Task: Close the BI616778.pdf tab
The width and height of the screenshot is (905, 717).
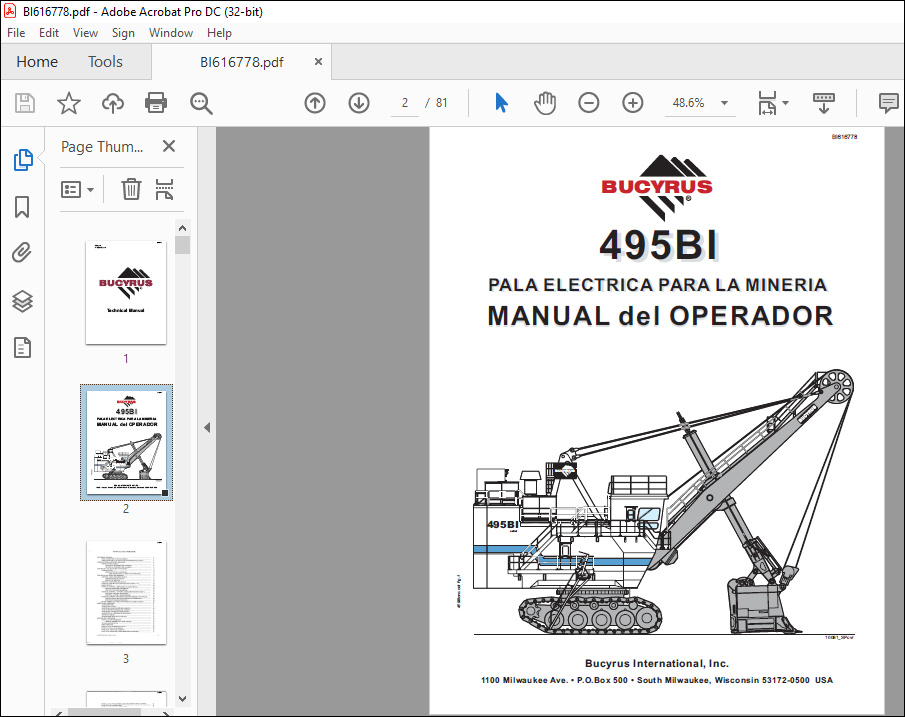Action: [318, 61]
